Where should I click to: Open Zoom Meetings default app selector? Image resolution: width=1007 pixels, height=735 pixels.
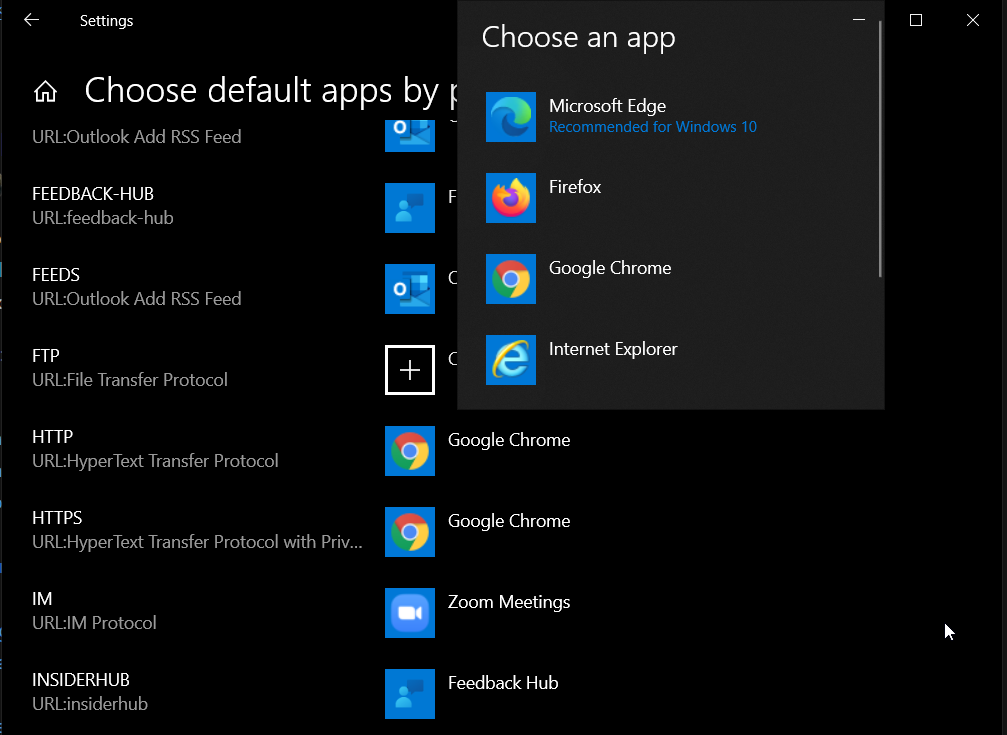[x=509, y=602]
